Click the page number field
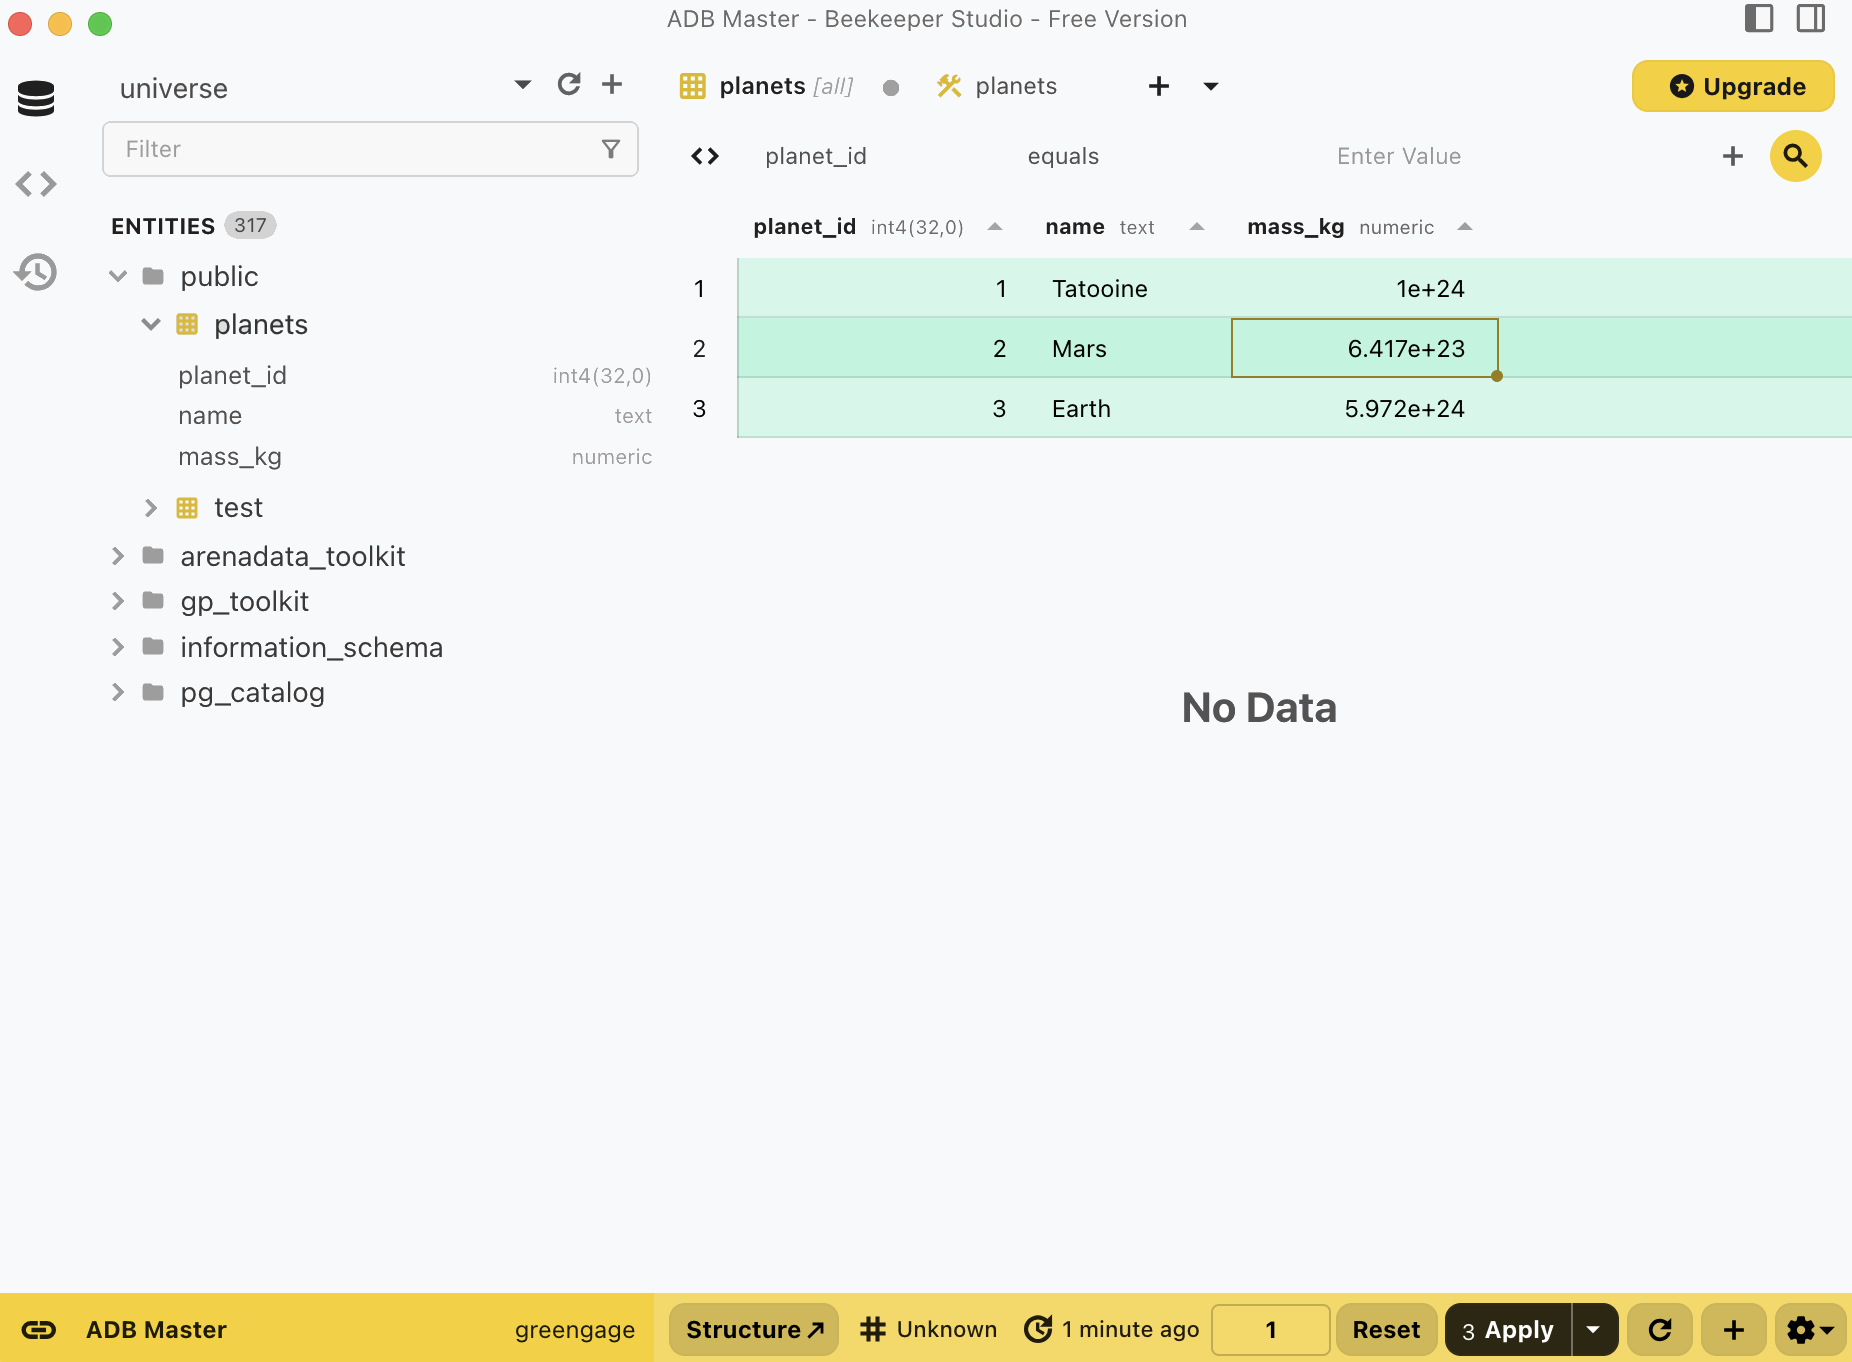The image size is (1852, 1362). tap(1271, 1329)
